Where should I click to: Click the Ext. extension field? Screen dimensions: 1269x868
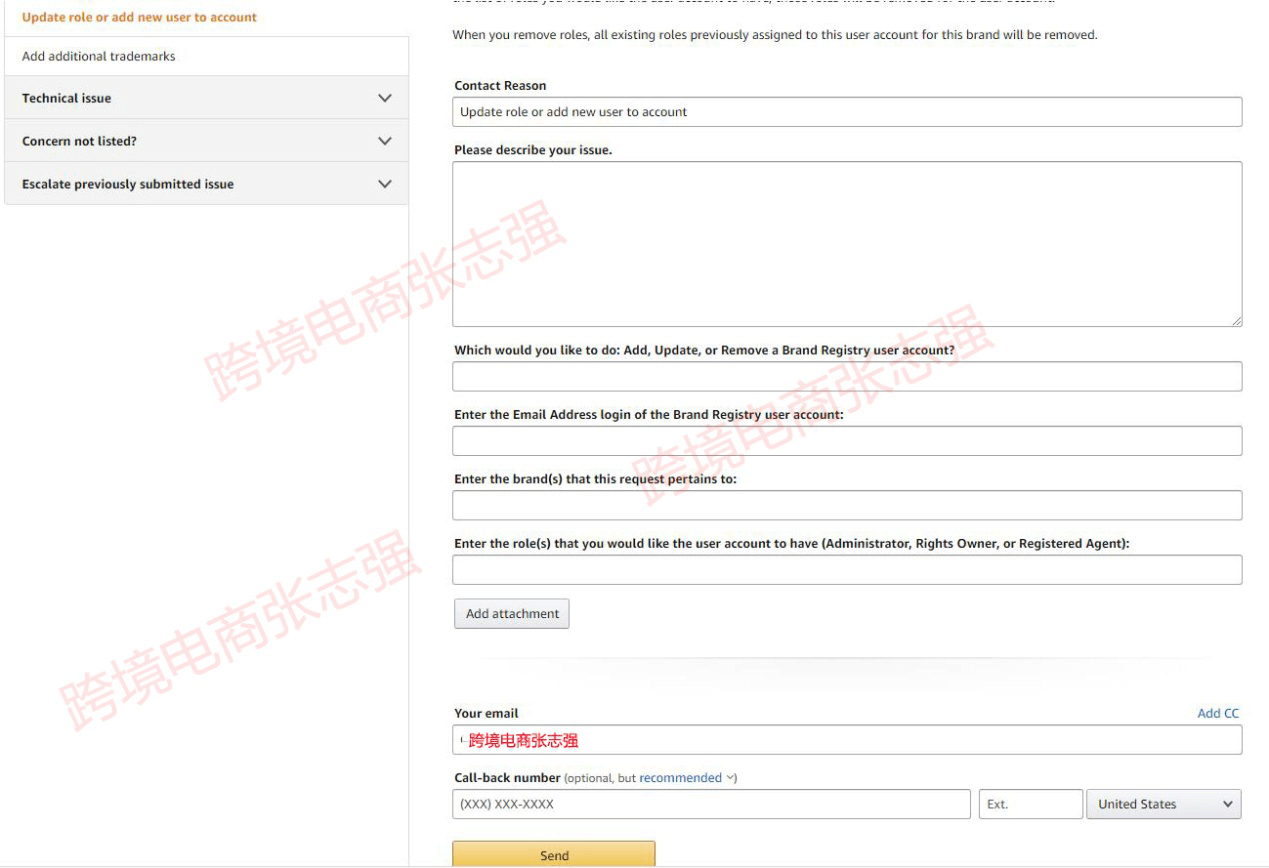[1030, 804]
